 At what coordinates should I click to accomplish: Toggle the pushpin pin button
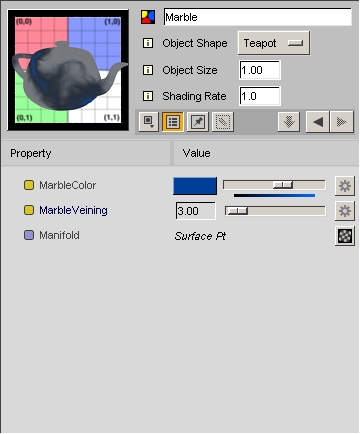point(198,122)
